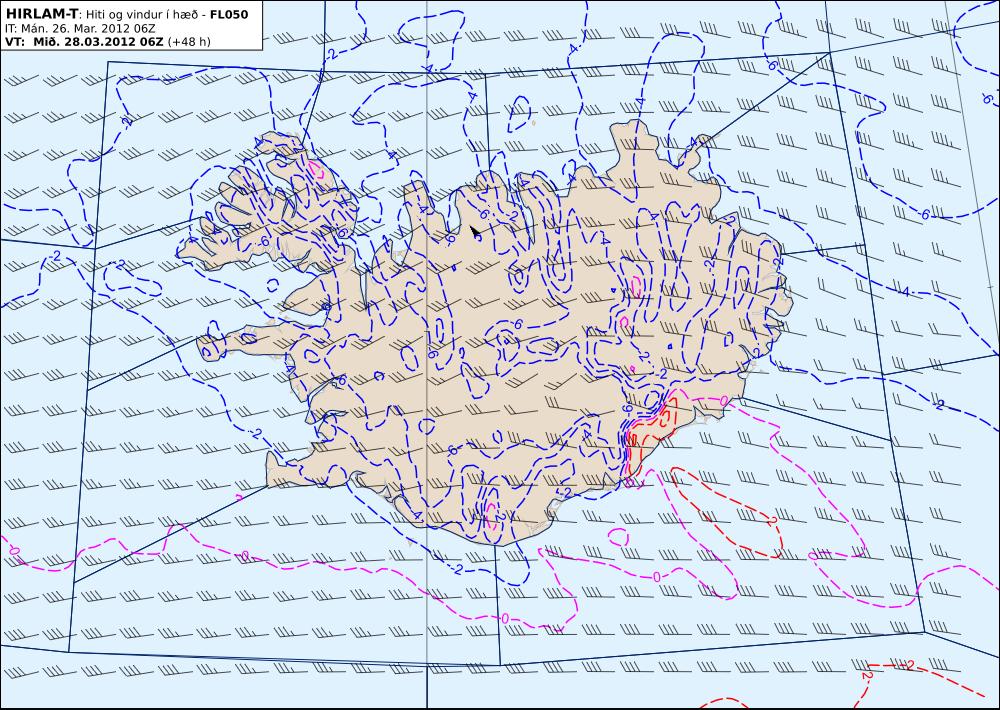Click the (+48 h) forecast offset text

[x=189, y=42]
